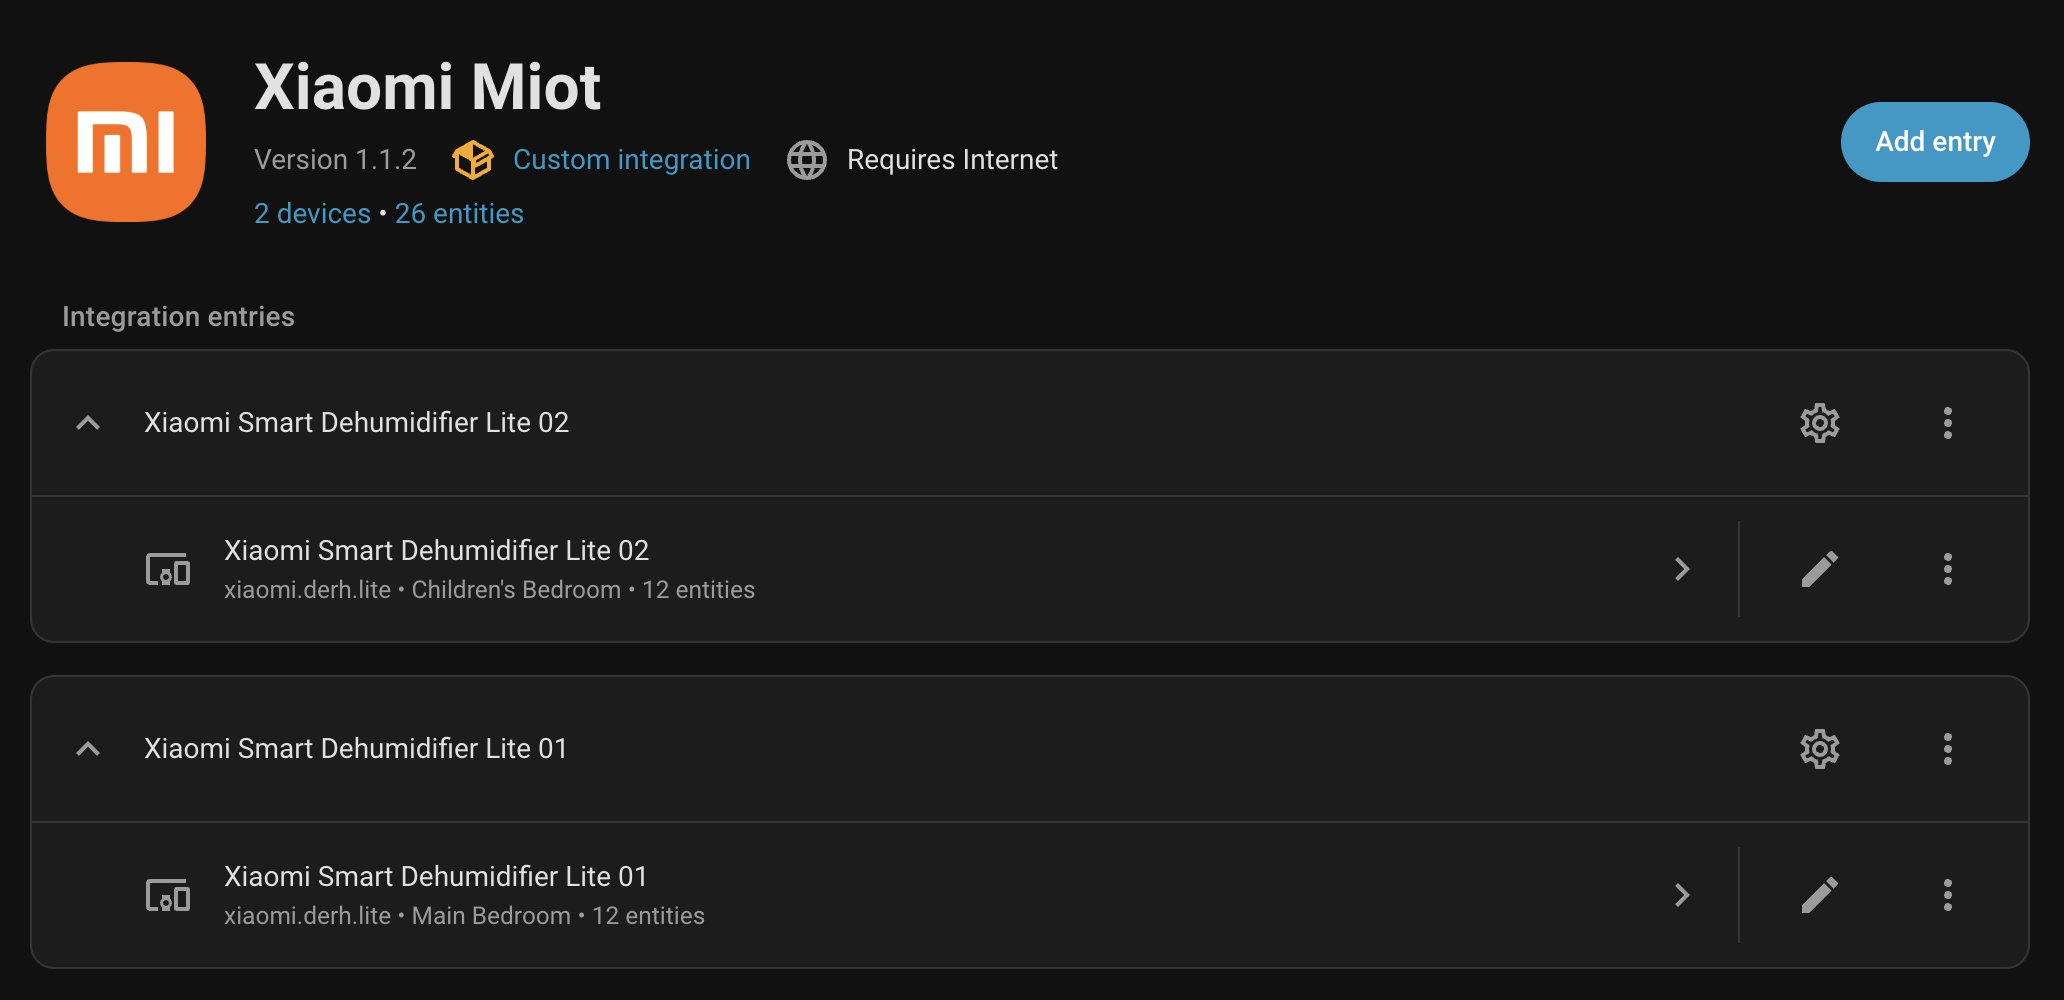Viewport: 2064px width, 1000px height.
Task: Click the Requires Internet globe icon
Action: point(806,159)
